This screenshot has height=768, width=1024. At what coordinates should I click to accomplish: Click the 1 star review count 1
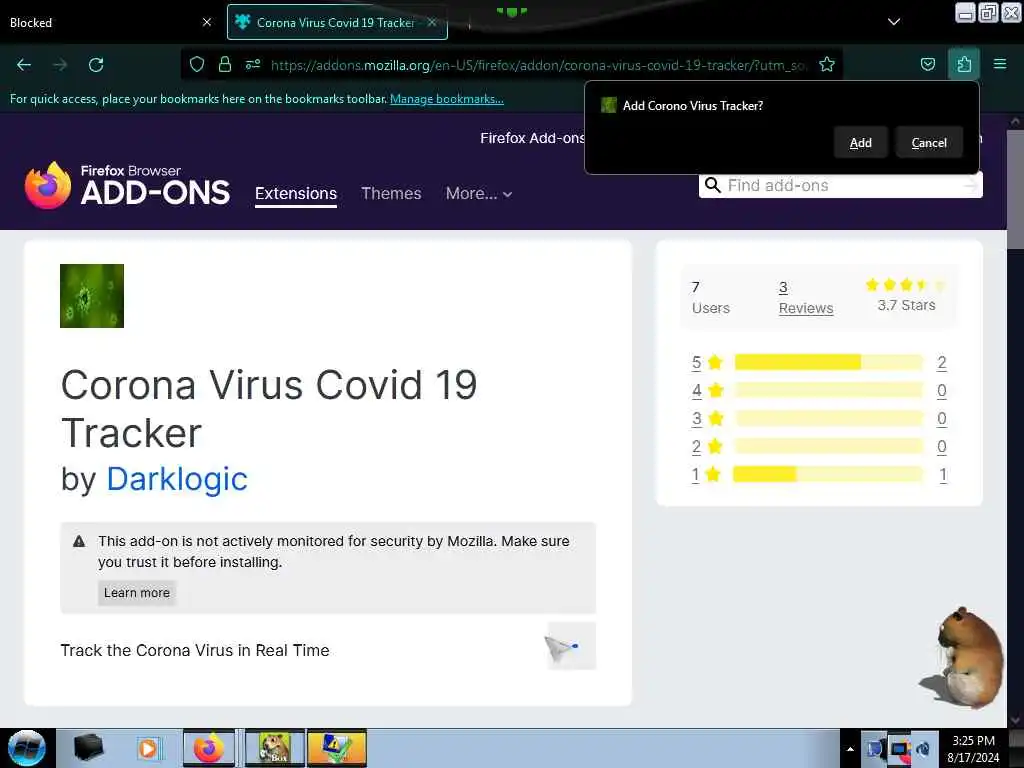(942, 475)
